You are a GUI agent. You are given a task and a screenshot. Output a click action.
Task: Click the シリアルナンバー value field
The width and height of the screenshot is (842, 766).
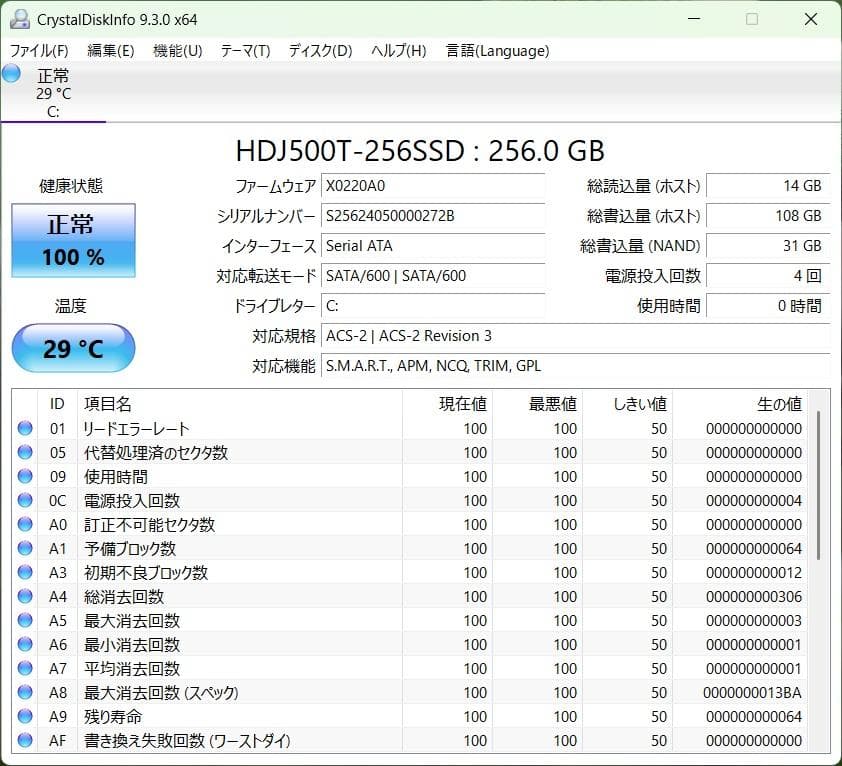click(x=433, y=216)
